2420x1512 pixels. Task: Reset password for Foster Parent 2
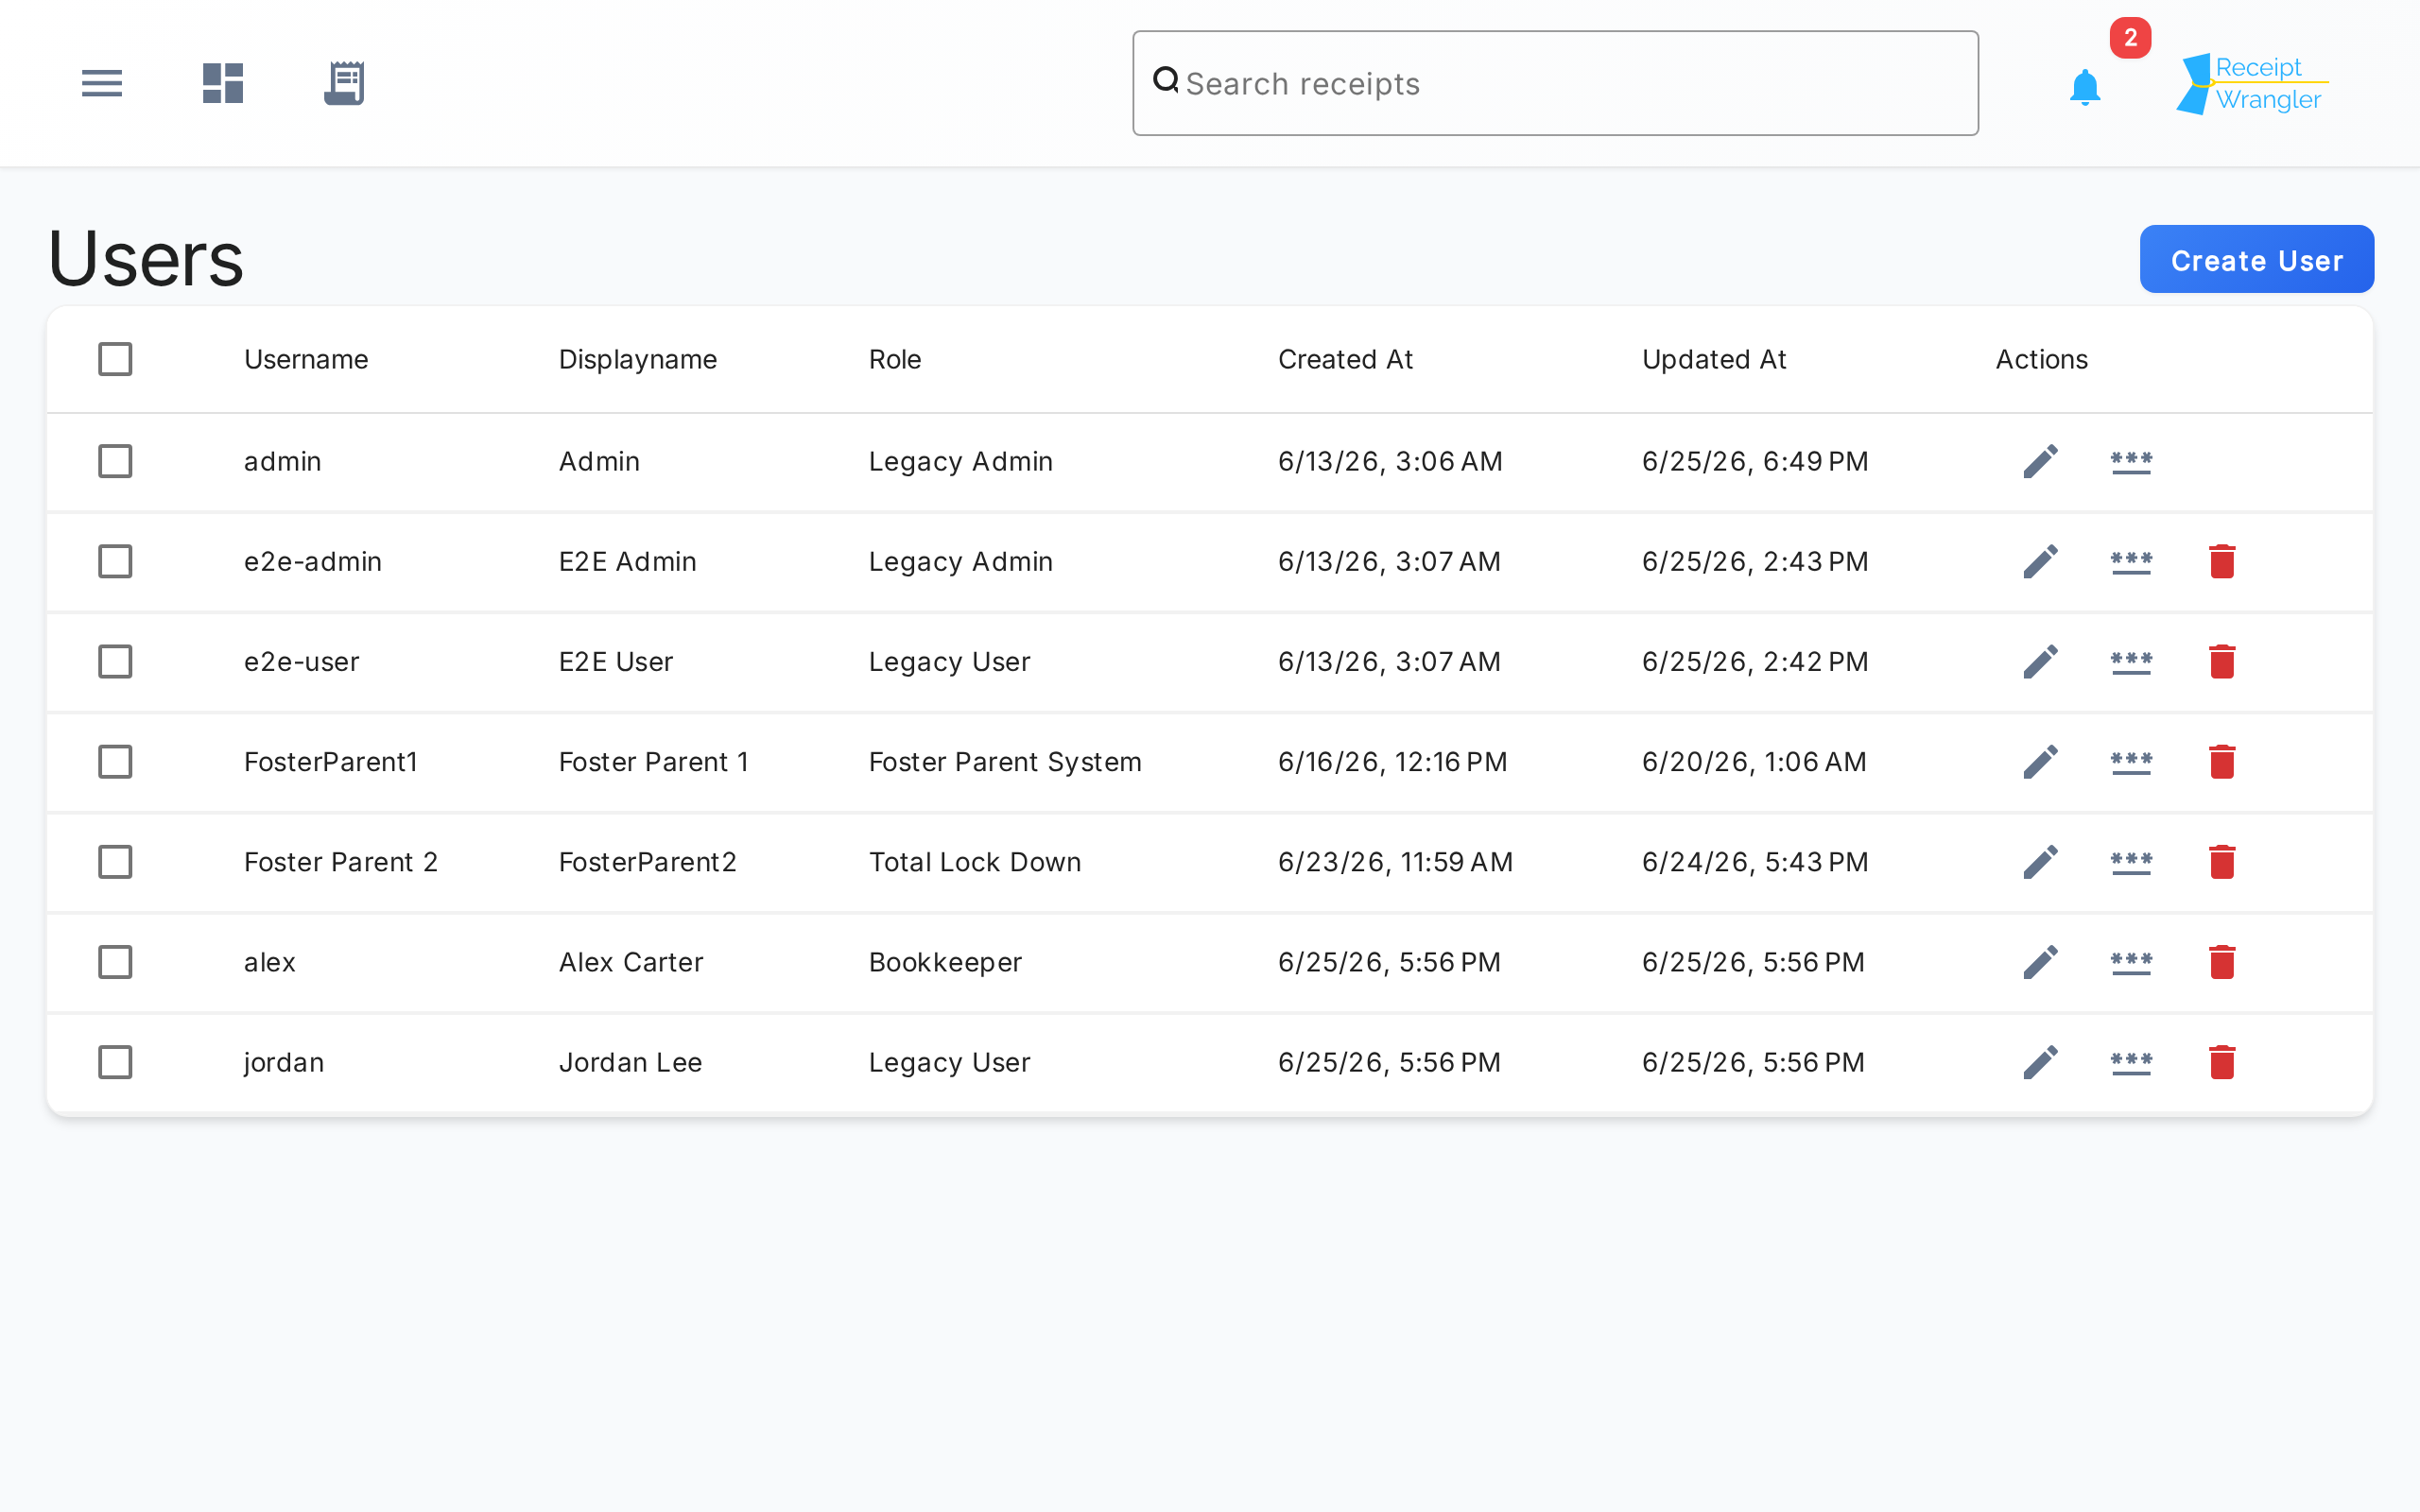[x=2131, y=861]
